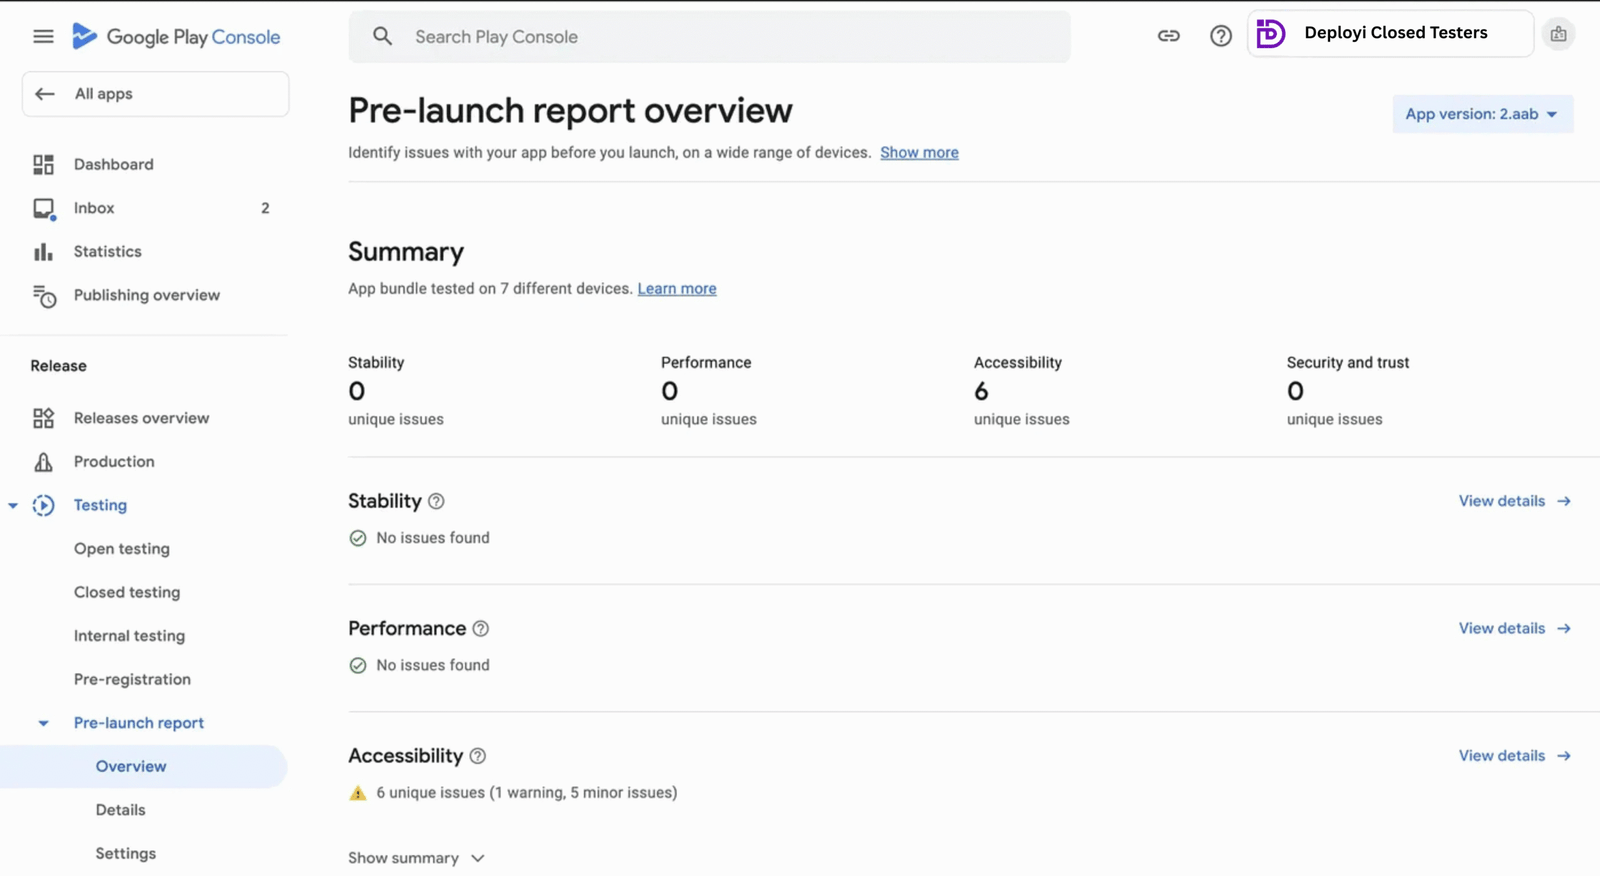This screenshot has height=876, width=1600.
Task: Click the Performance help info icon
Action: (481, 629)
